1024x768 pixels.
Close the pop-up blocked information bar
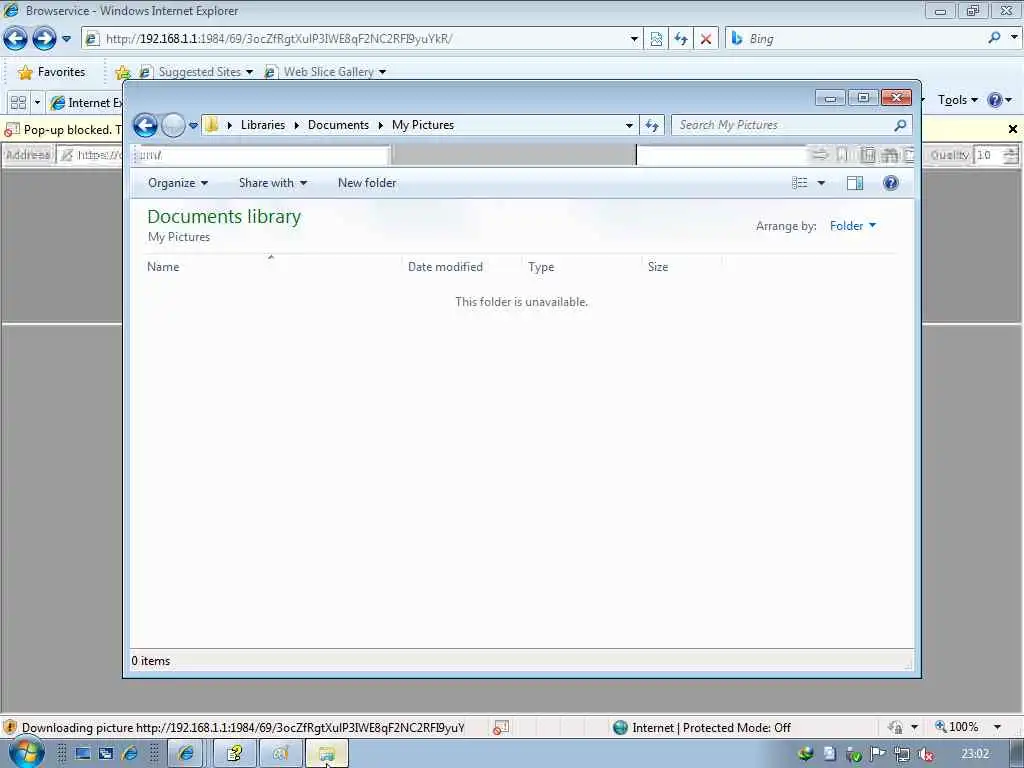coord(1013,129)
